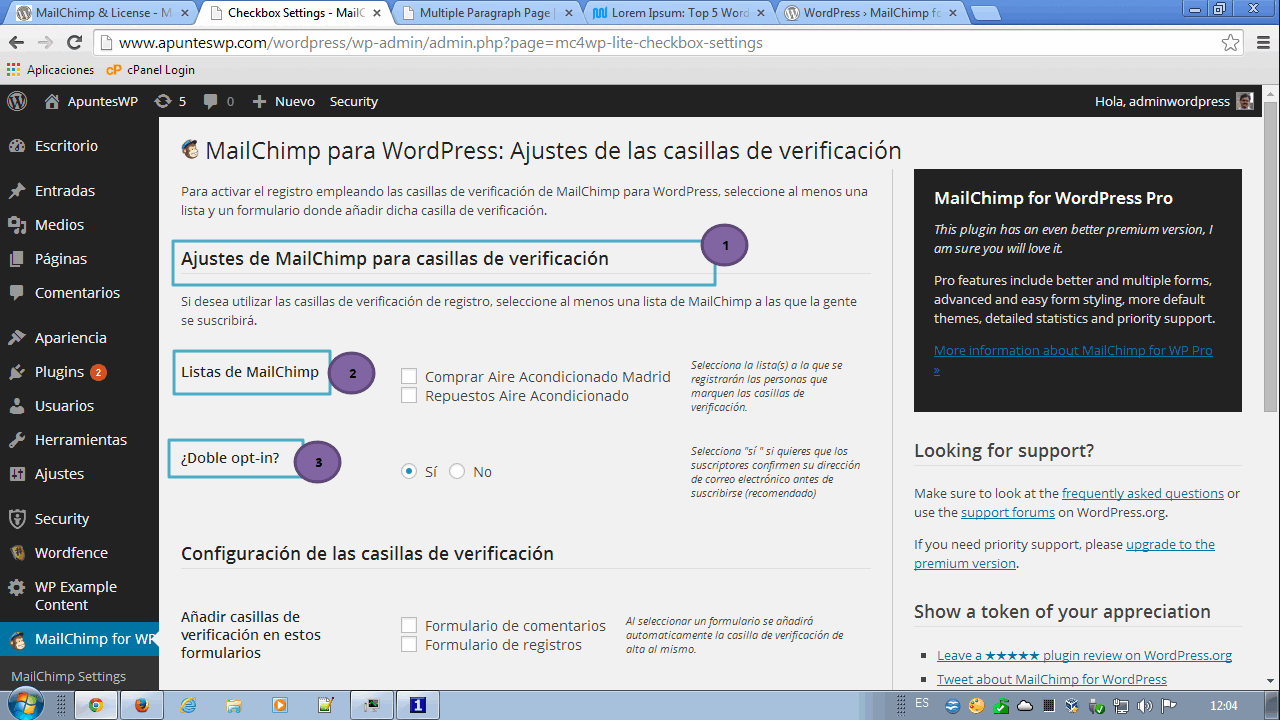Launch Internet Explorer from the taskbar
This screenshot has height=720, width=1280.
(188, 705)
